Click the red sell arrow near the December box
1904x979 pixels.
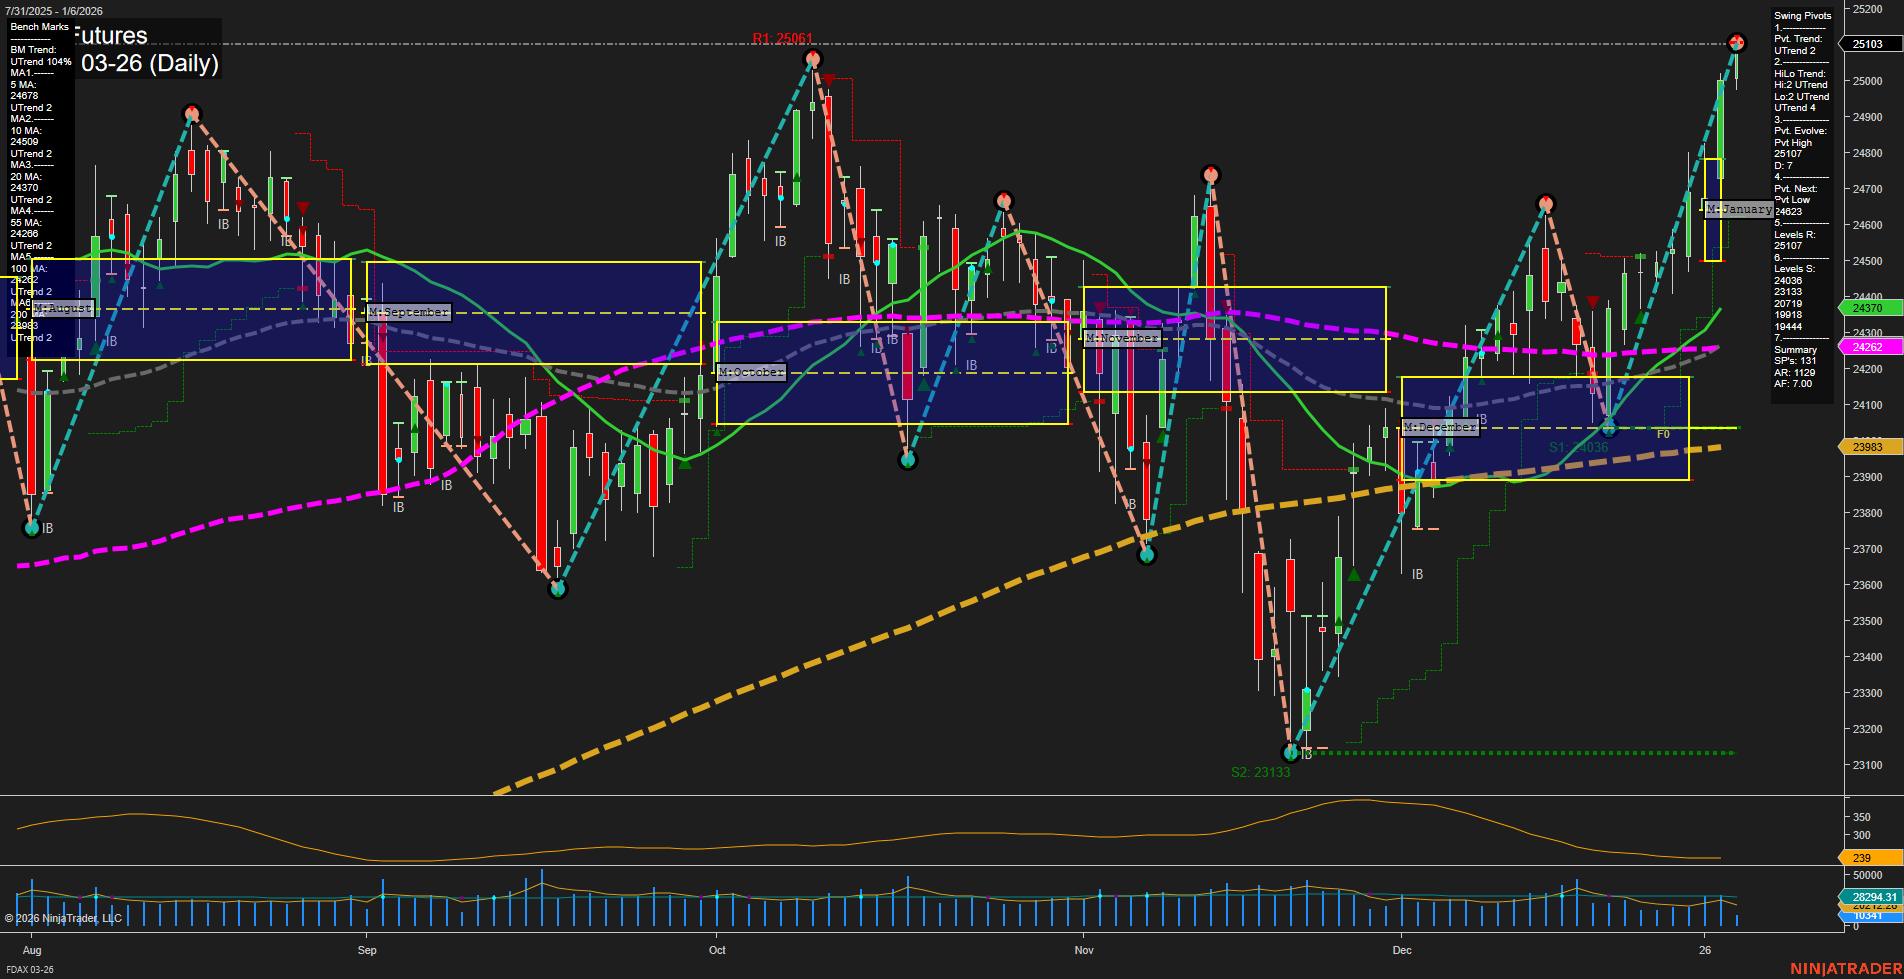[x=1593, y=302]
